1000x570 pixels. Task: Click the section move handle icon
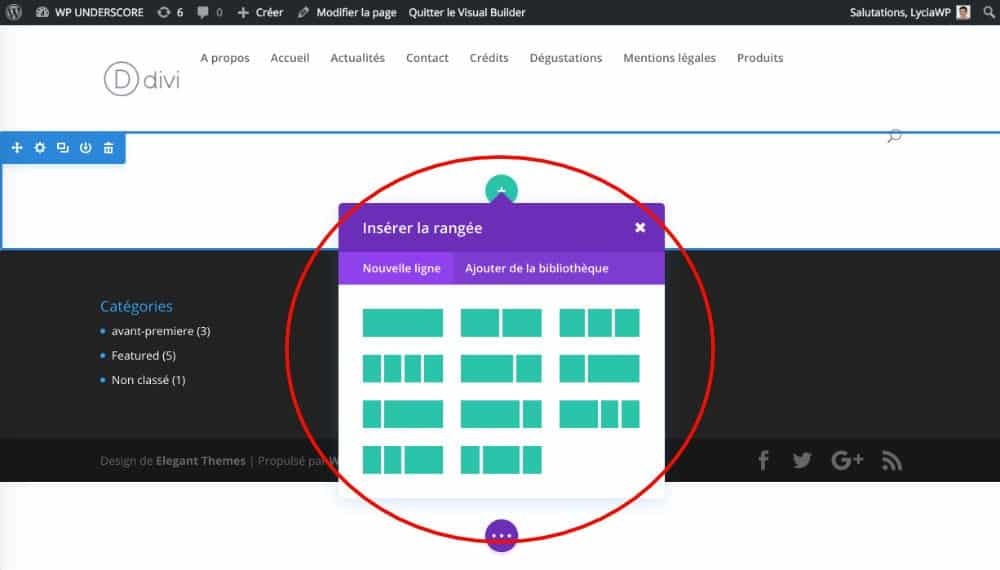[17, 148]
